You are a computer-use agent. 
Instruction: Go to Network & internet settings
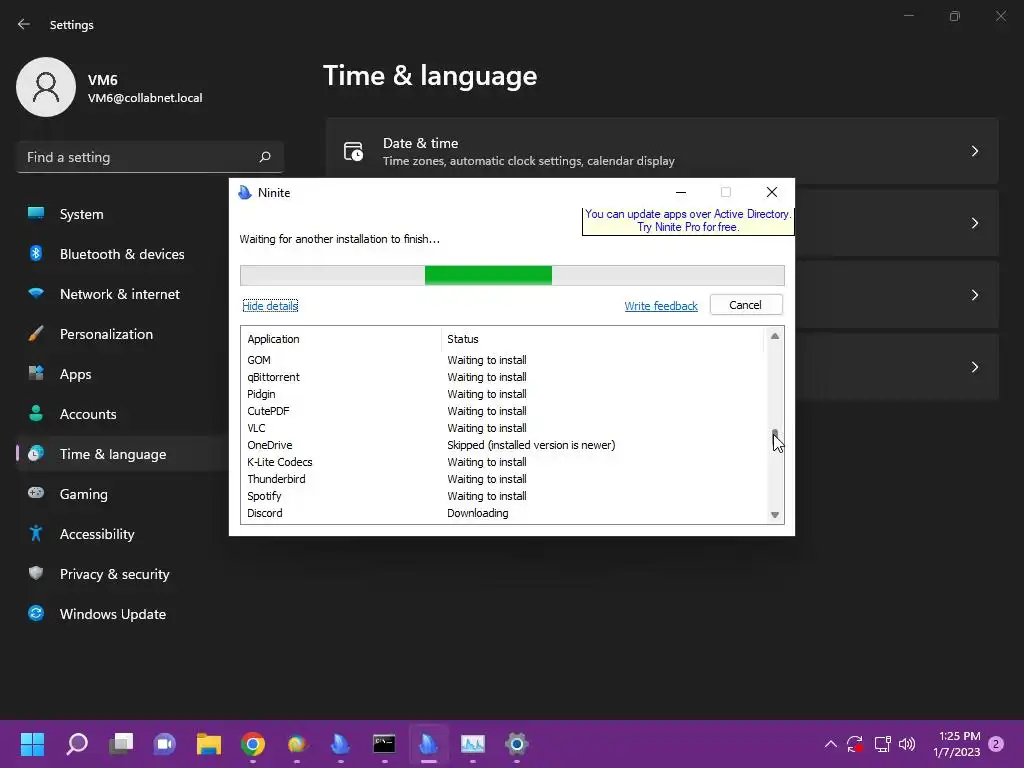coord(122,294)
